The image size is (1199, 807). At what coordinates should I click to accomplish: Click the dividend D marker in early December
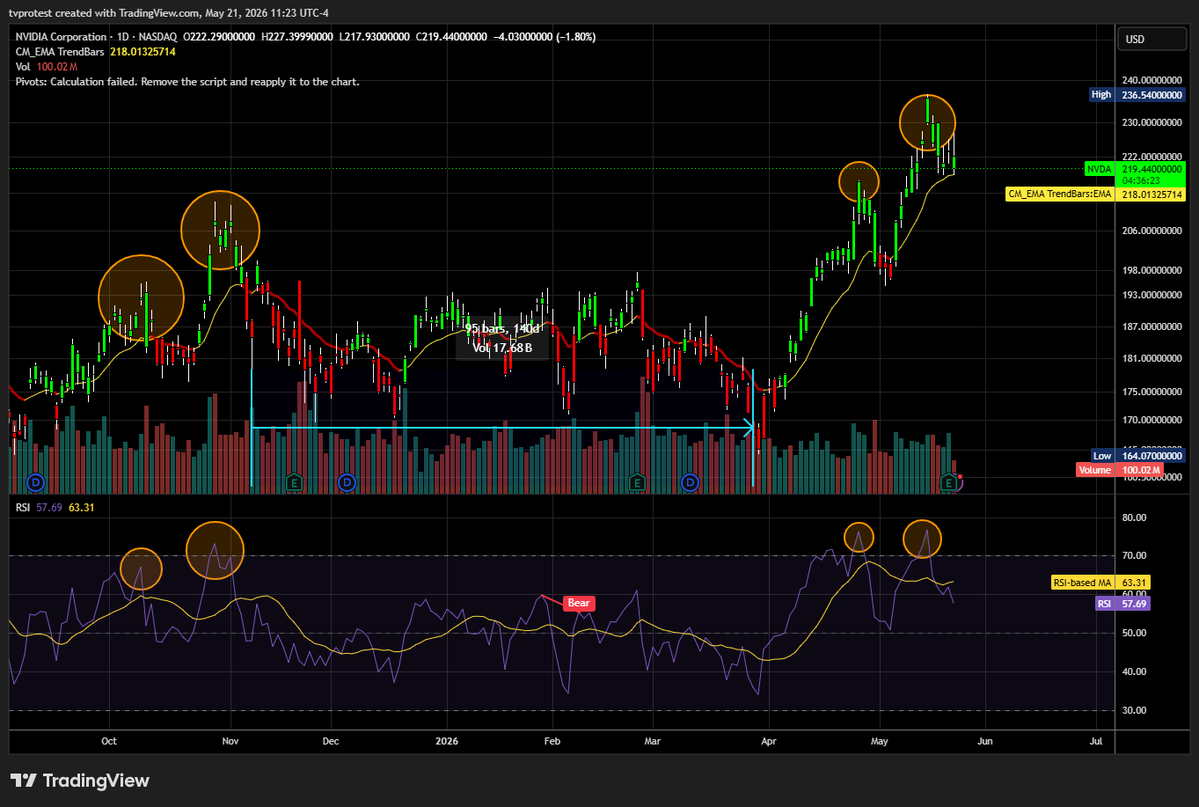(346, 482)
